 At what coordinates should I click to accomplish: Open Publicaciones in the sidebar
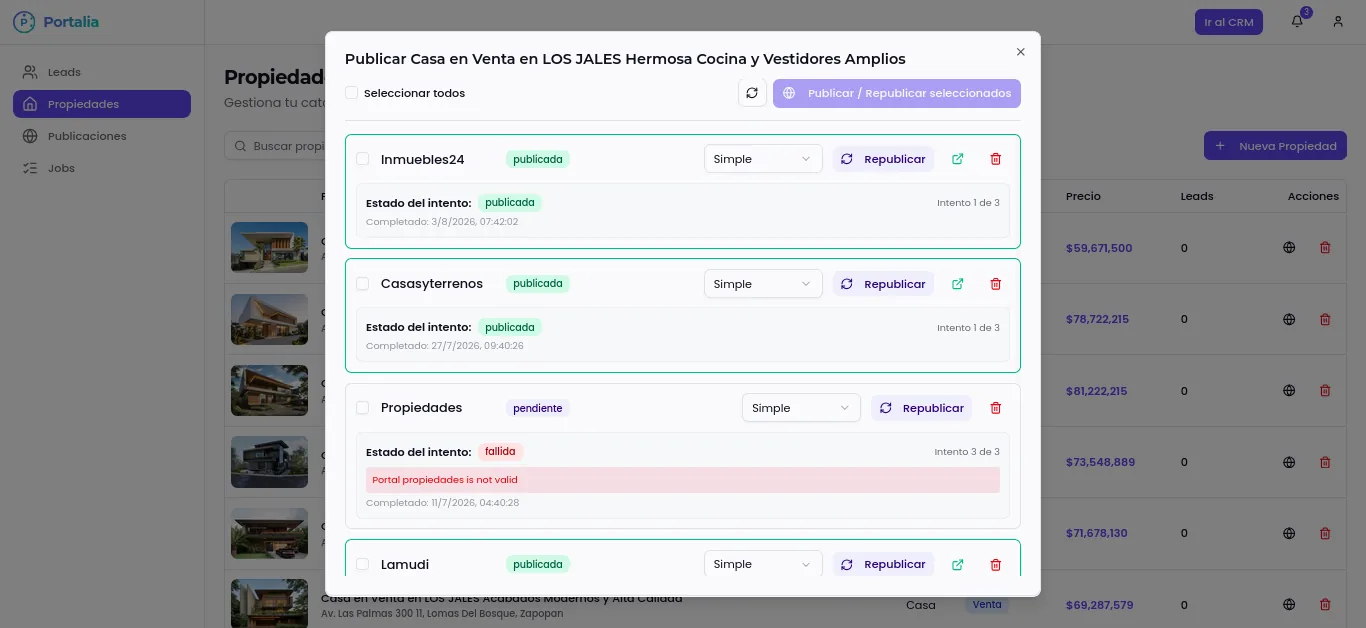(102, 136)
